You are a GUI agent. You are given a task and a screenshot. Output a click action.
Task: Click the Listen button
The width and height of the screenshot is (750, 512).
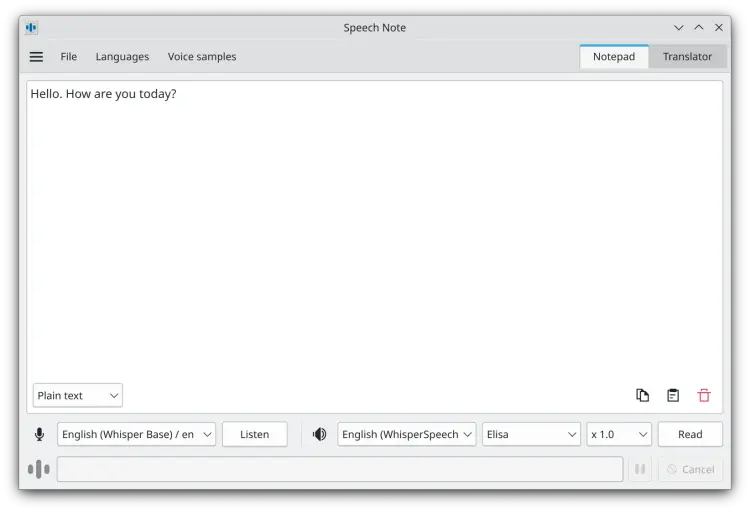pos(254,434)
